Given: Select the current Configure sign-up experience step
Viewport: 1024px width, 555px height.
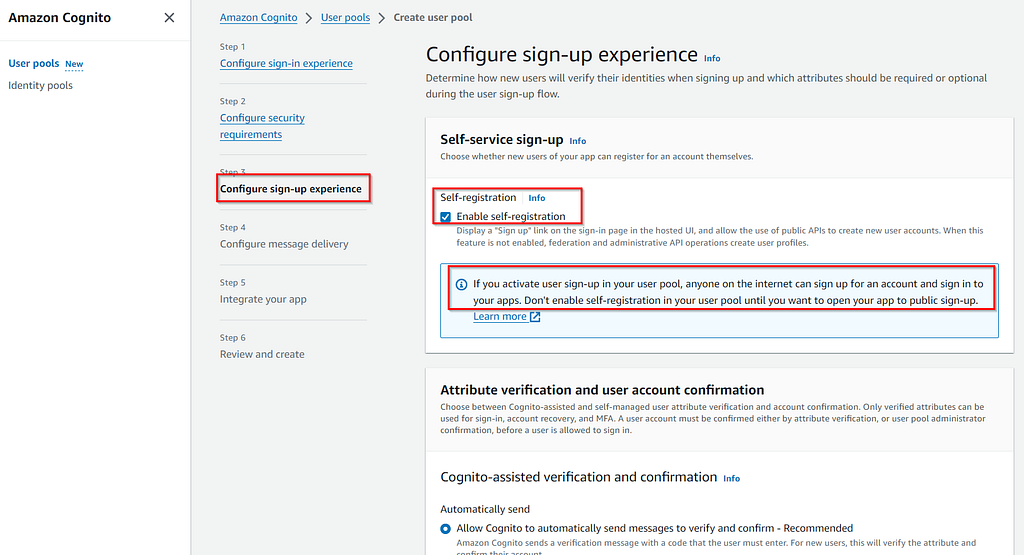Looking at the screenshot, I should (x=291, y=189).
